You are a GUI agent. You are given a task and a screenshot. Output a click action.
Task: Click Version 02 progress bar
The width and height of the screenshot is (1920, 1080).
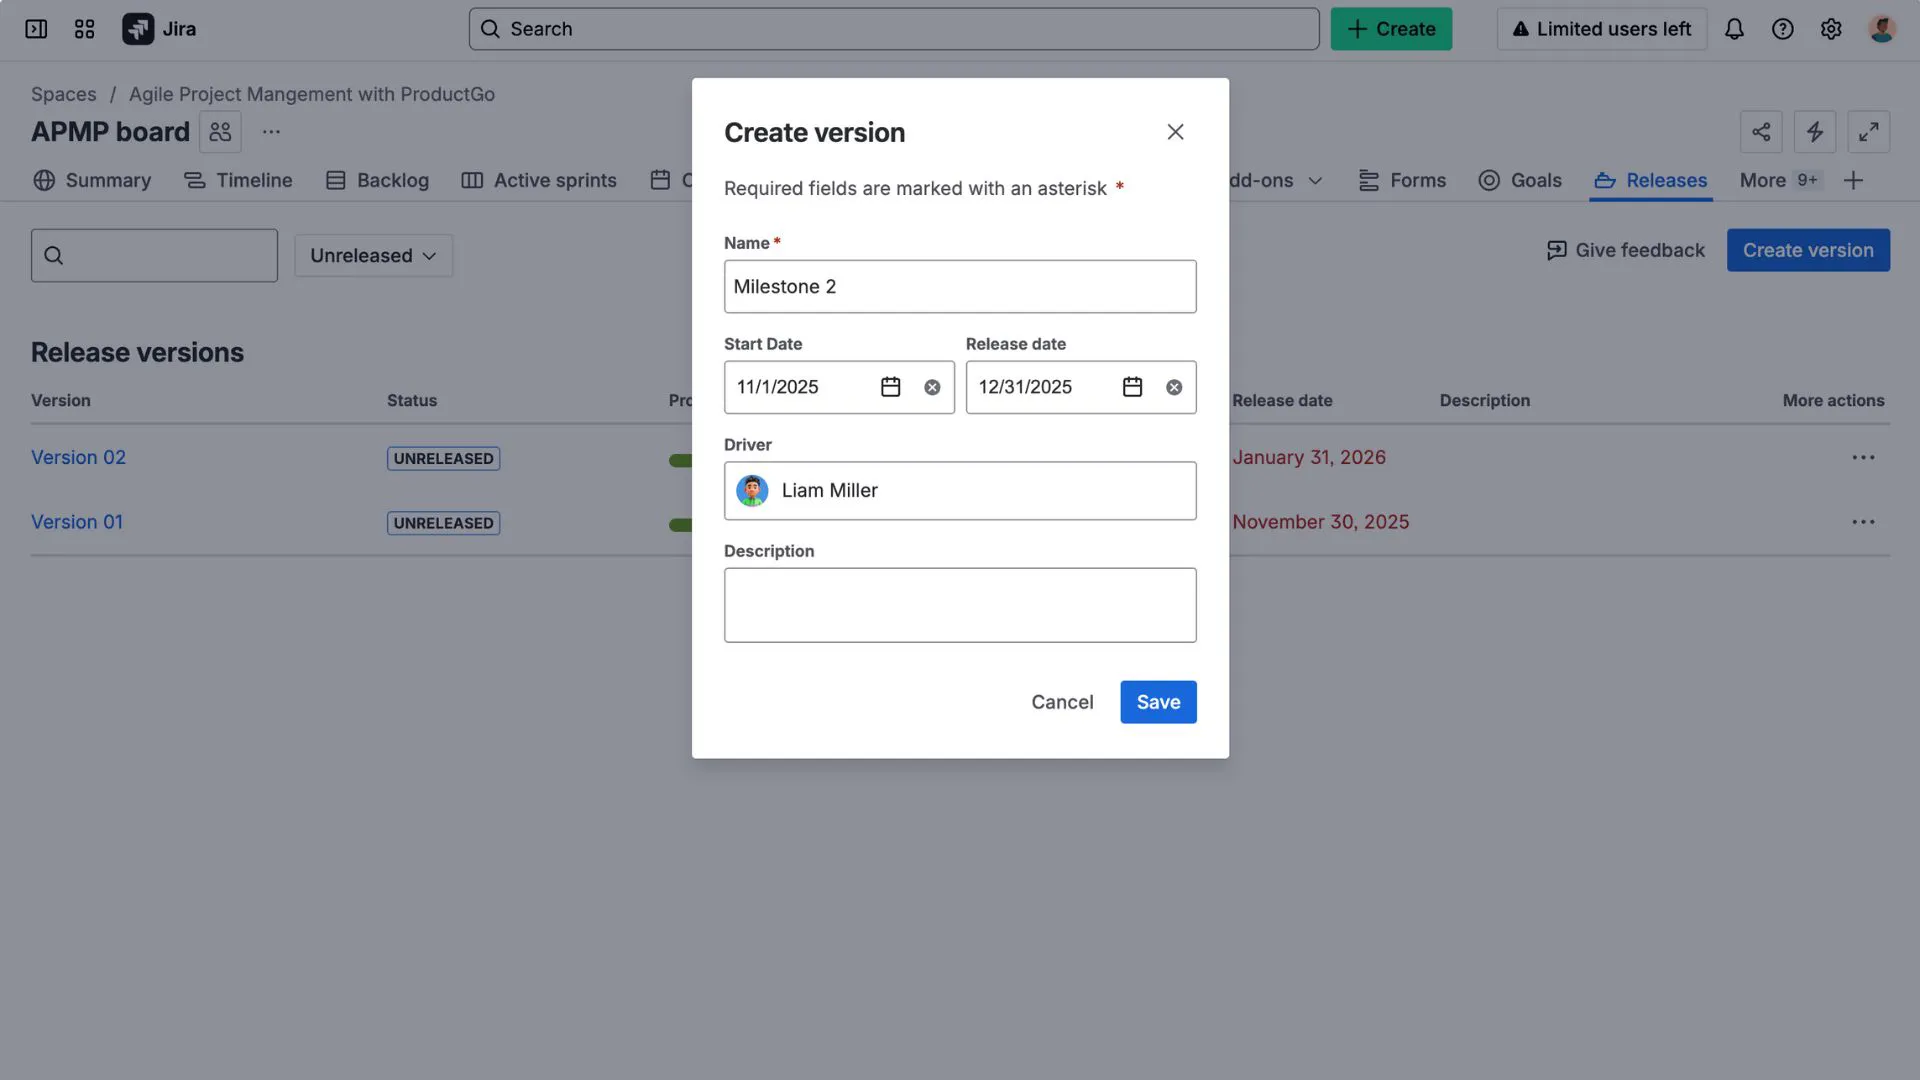coord(680,462)
